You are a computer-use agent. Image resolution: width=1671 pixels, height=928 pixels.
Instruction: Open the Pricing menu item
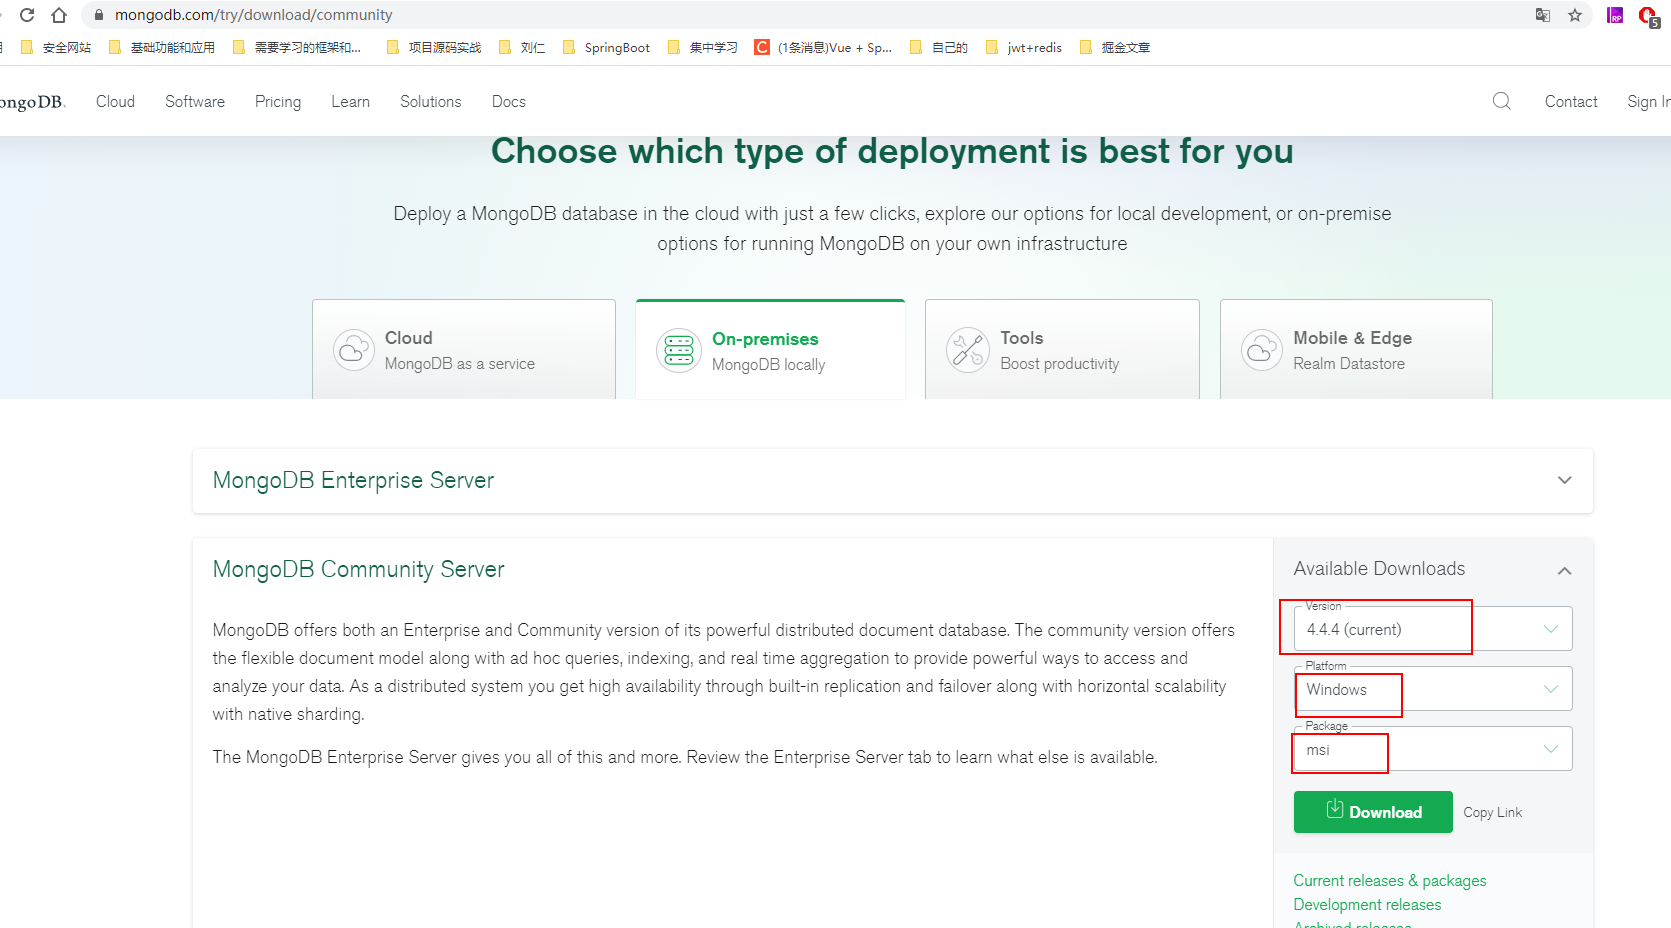(x=278, y=101)
